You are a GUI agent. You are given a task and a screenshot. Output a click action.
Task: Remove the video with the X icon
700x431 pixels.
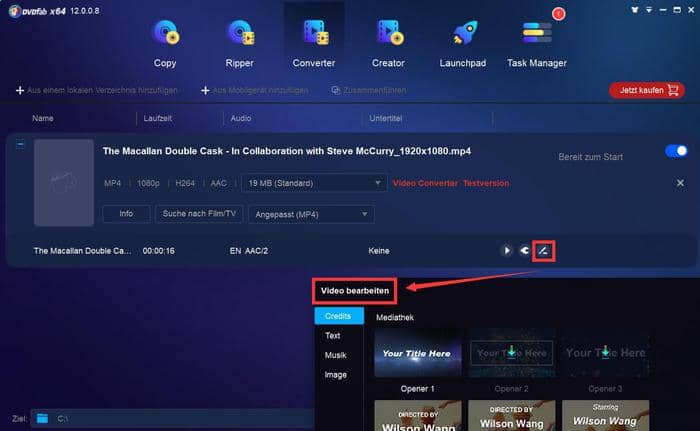680,183
